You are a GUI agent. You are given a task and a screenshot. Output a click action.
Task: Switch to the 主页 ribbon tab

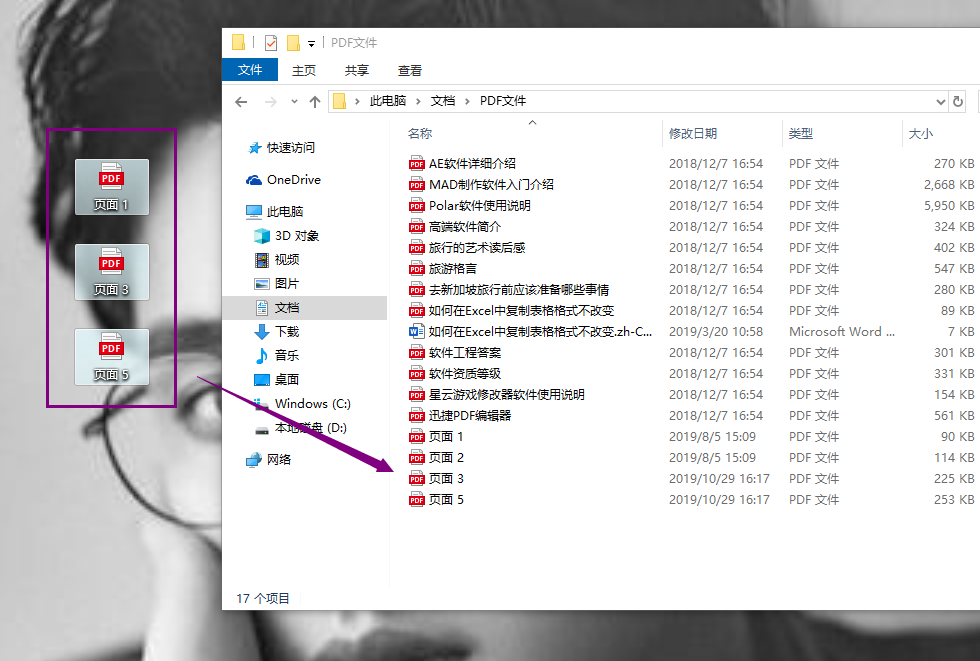[303, 70]
